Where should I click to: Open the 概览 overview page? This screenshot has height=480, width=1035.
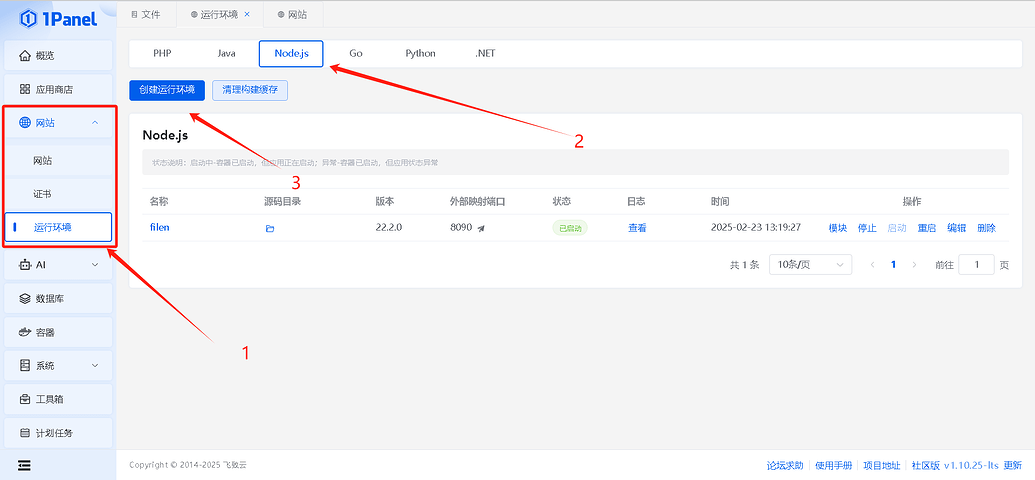[58, 55]
